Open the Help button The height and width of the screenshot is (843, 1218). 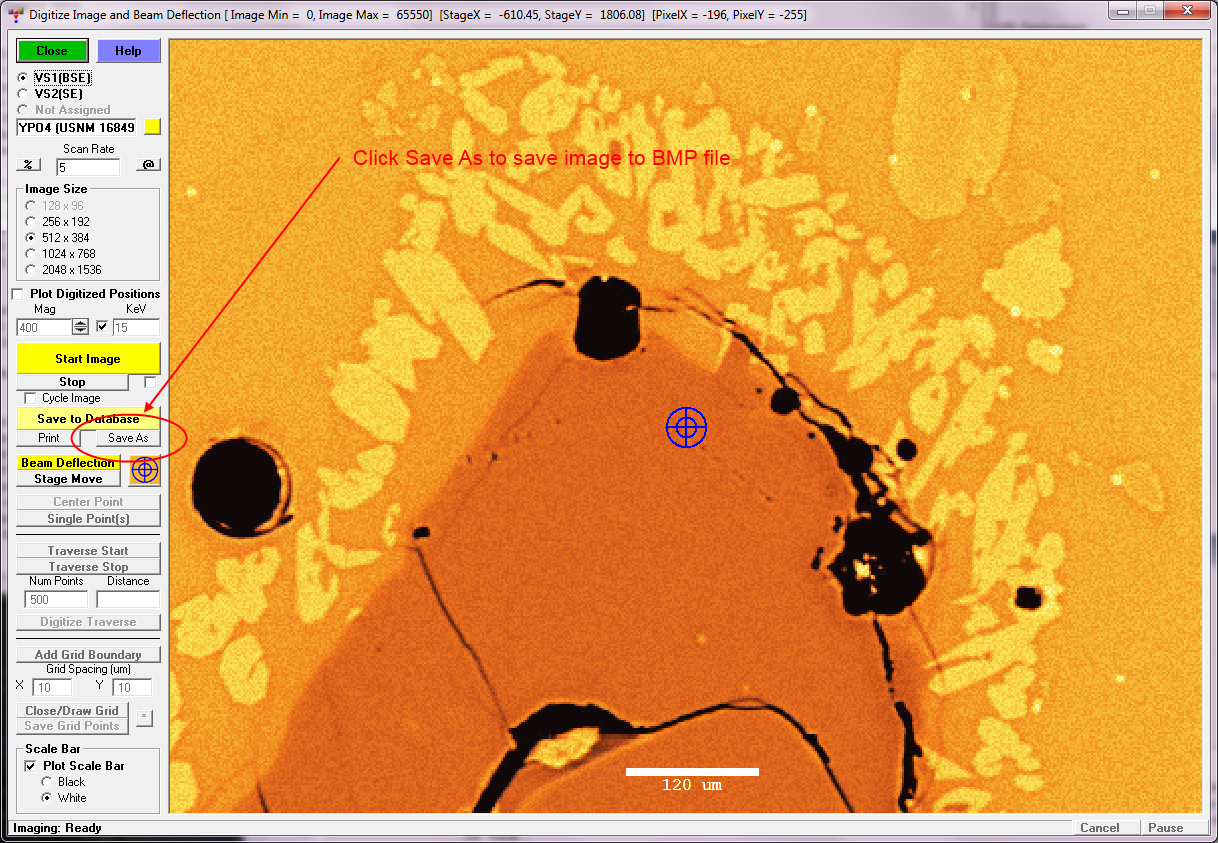[x=128, y=51]
